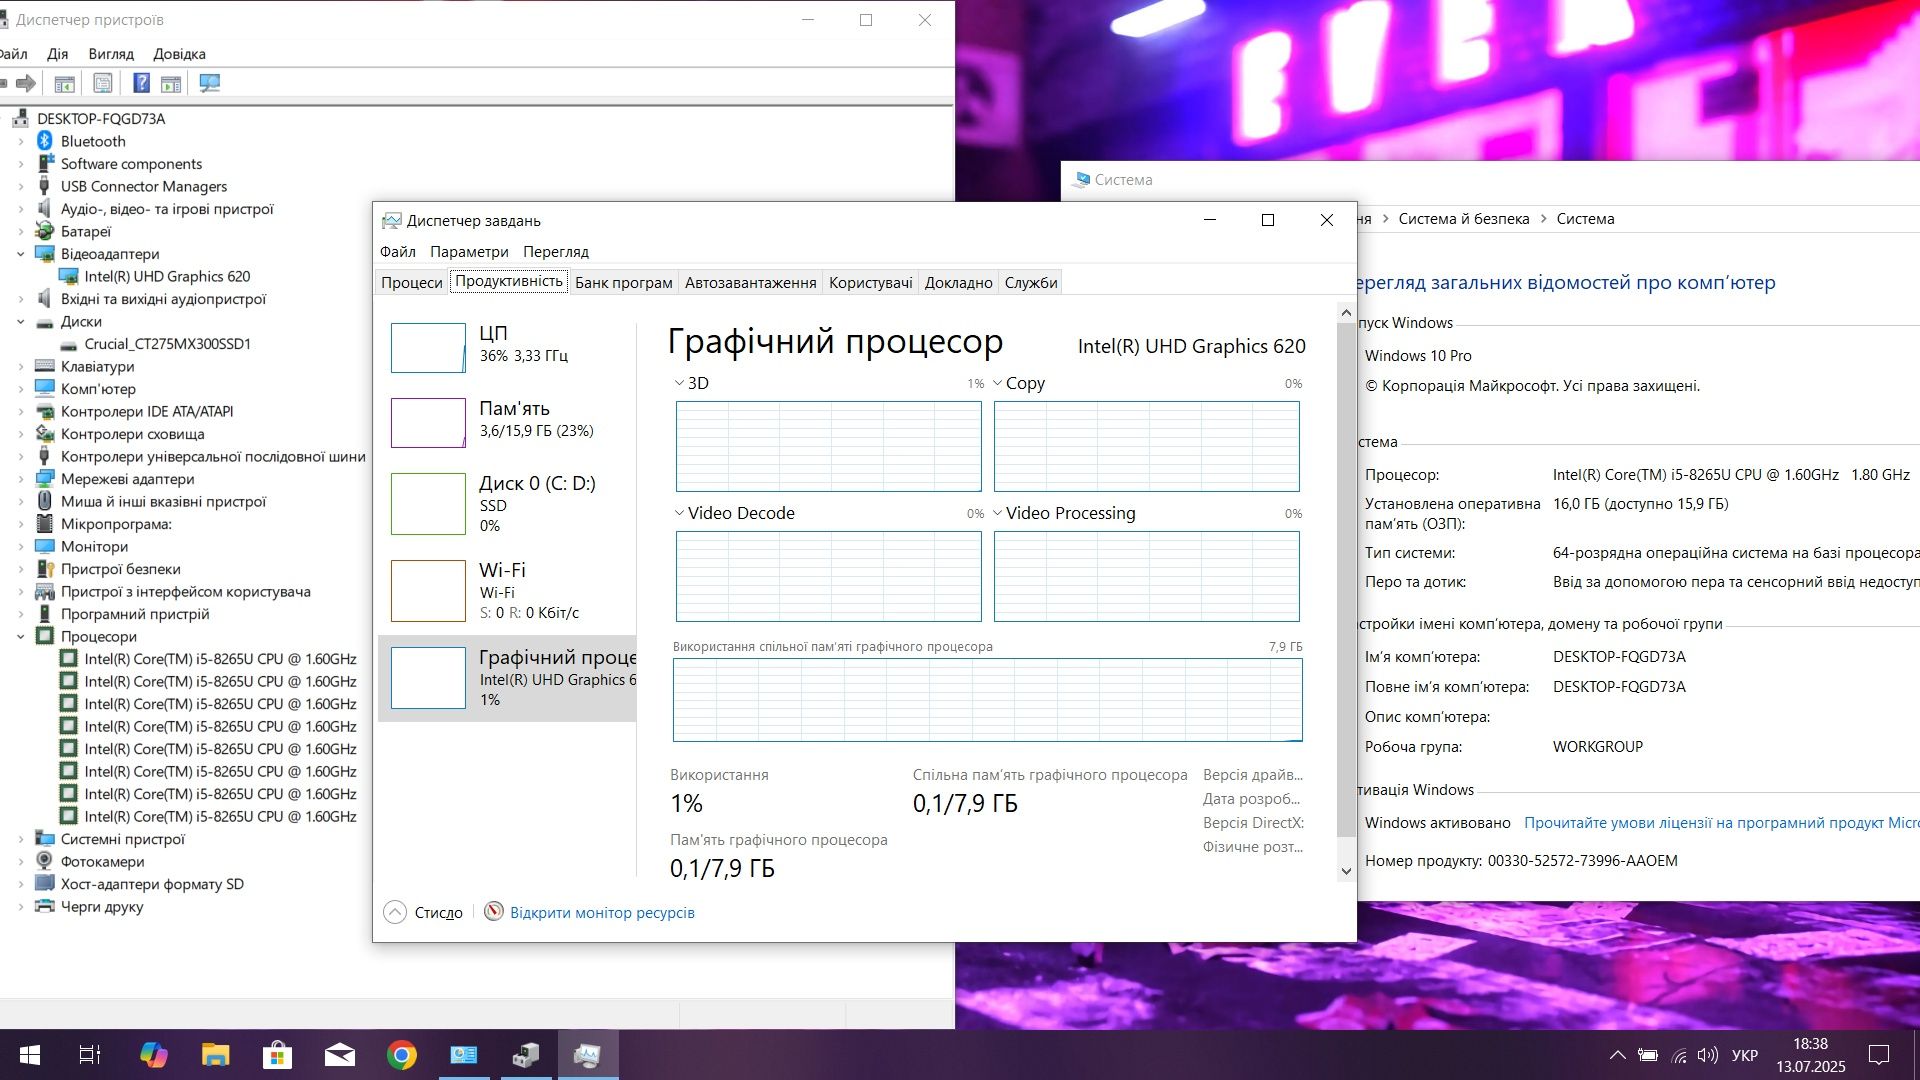Open the Перегляд menu in Task Manager
The image size is (1920, 1080).
tap(555, 252)
